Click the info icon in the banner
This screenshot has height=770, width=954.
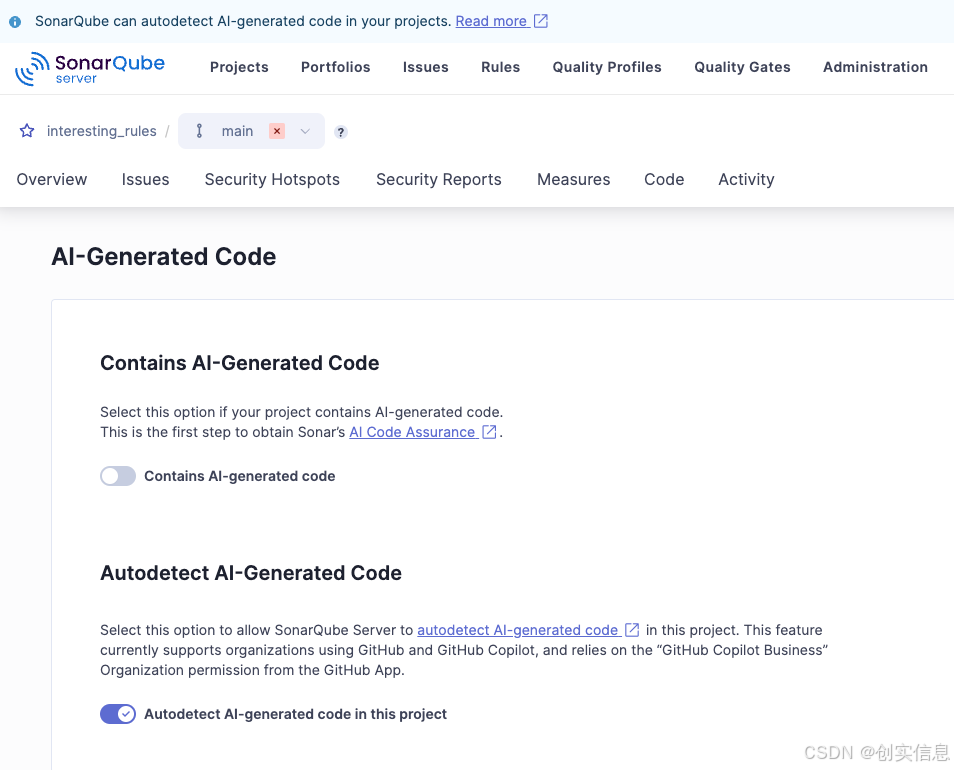pyautogui.click(x=15, y=22)
